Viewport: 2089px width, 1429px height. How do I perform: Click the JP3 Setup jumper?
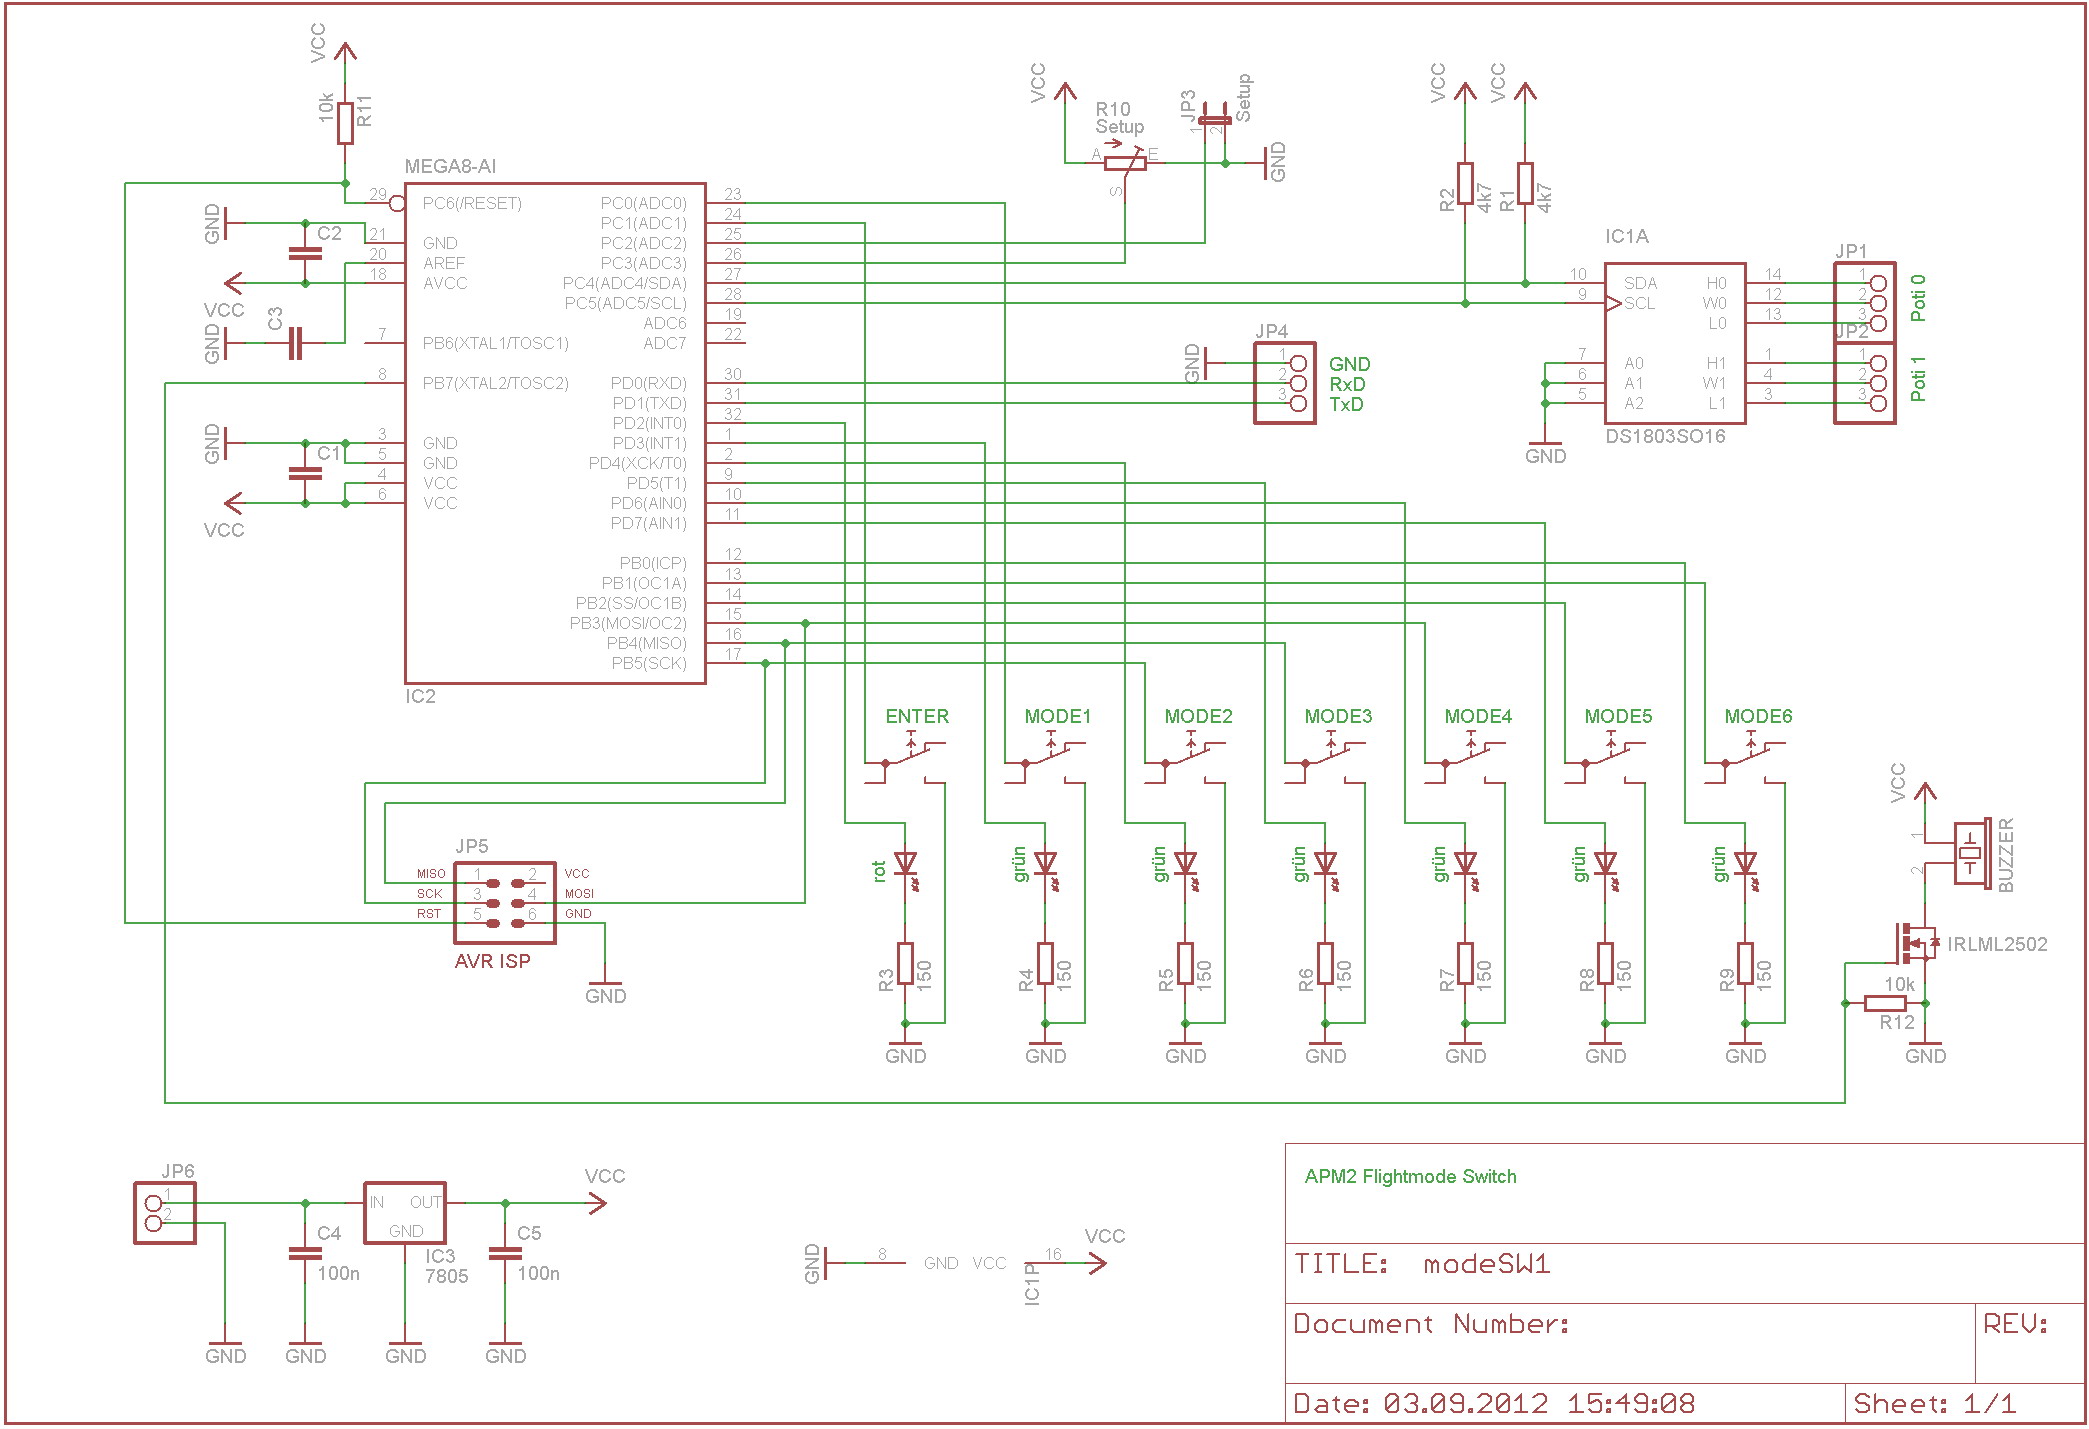point(1215,121)
